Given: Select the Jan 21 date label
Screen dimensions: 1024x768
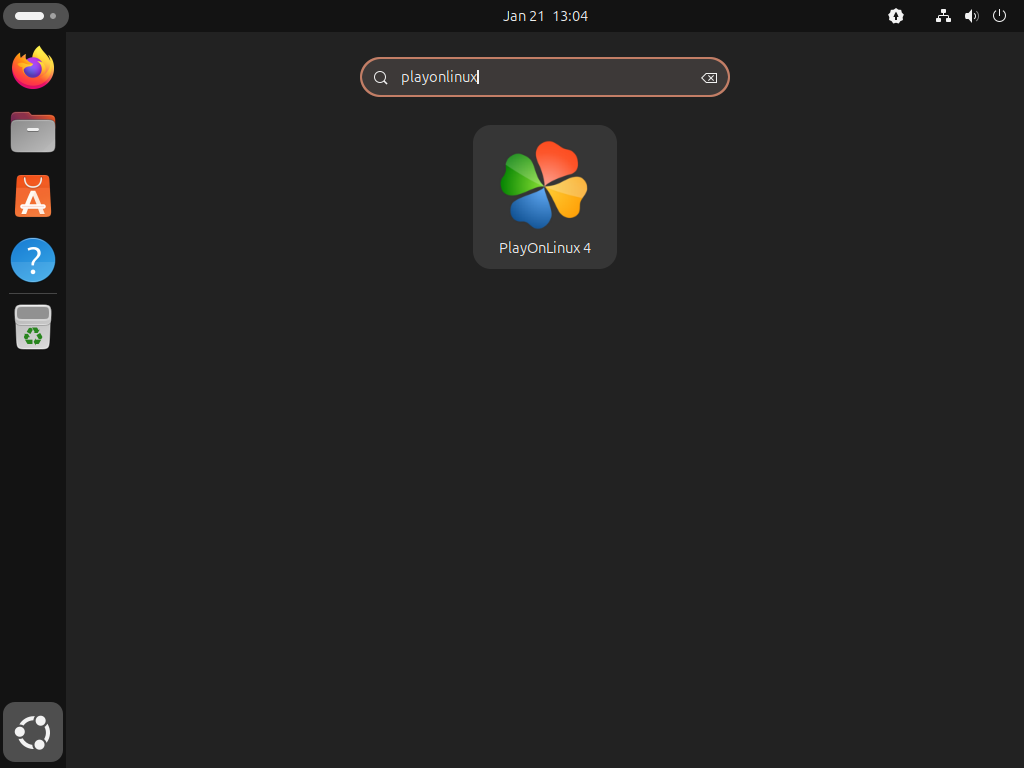Looking at the screenshot, I should 522,16.
